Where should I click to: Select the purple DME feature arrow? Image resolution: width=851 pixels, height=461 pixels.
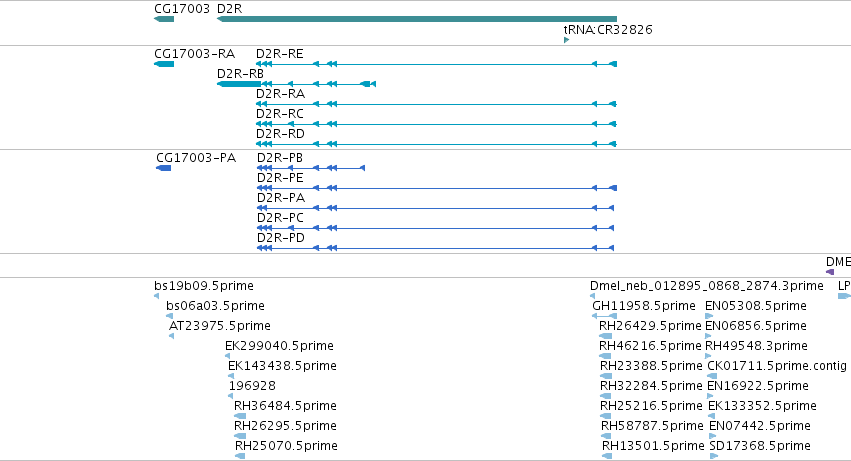coord(830,272)
